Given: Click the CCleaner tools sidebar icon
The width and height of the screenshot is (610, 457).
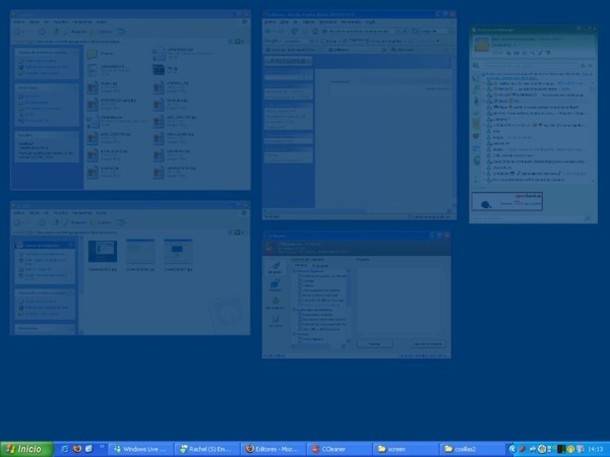Looking at the screenshot, I should pos(275,303).
